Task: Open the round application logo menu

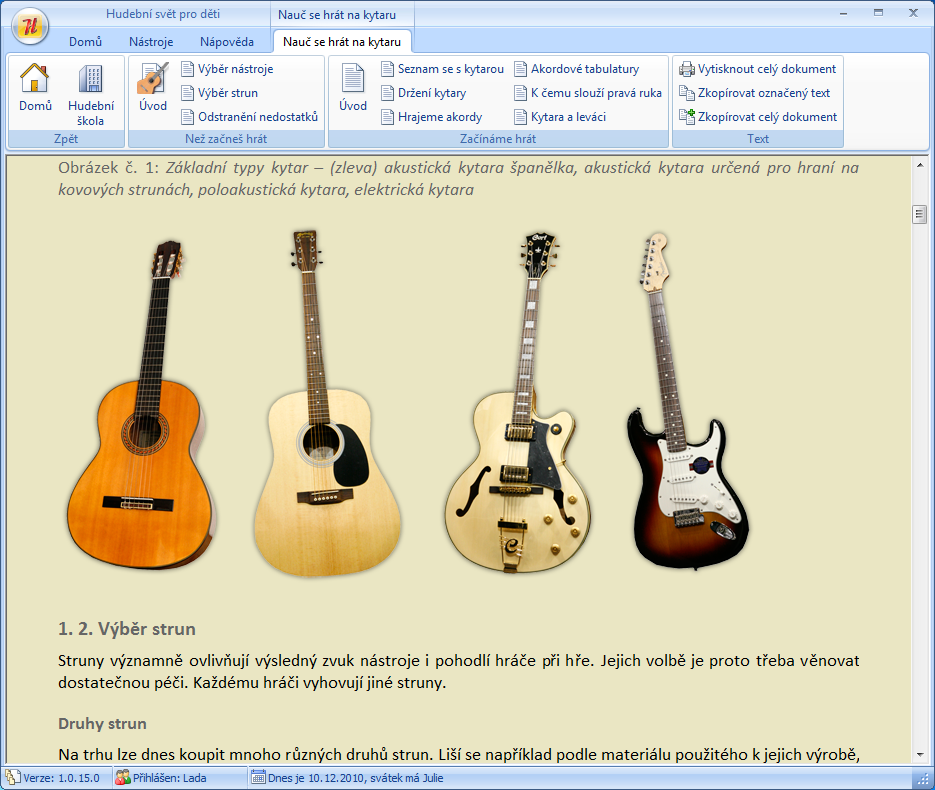Action: 30,26
